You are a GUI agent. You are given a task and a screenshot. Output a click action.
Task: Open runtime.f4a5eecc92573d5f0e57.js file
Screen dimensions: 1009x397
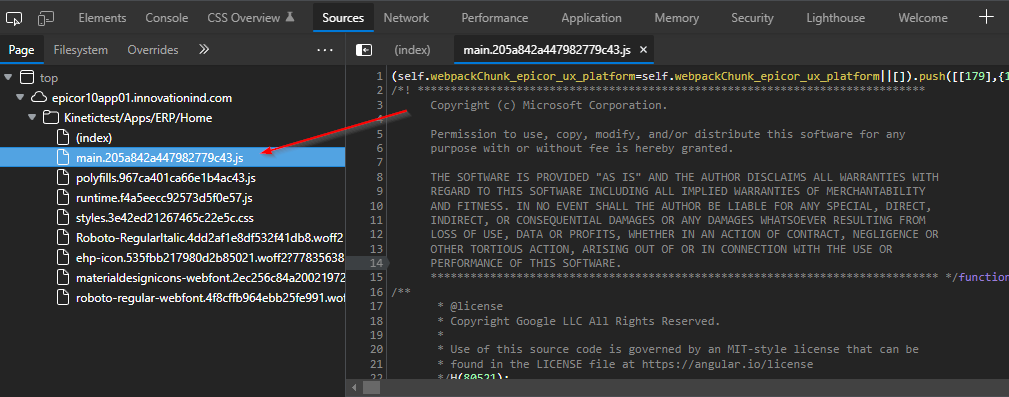[x=165, y=198]
